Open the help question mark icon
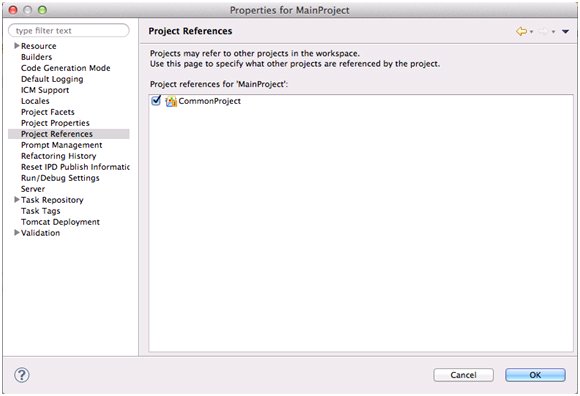The width and height of the screenshot is (580, 396). pyautogui.click(x=21, y=375)
